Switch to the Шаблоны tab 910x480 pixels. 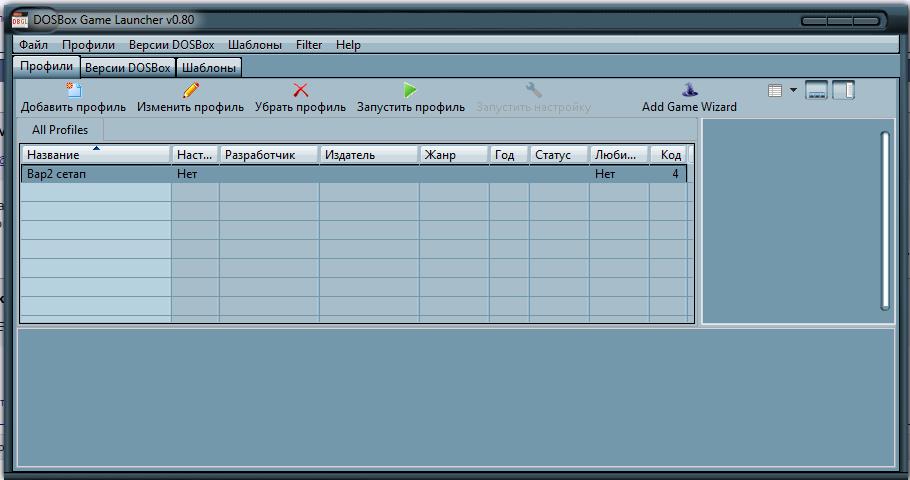209,68
